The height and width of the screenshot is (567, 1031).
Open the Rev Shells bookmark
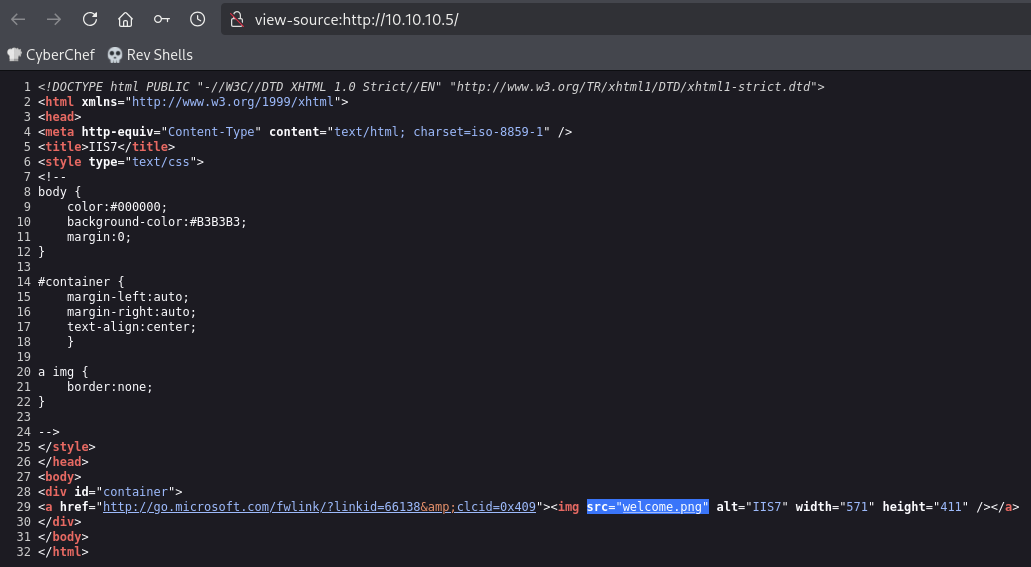(159, 55)
